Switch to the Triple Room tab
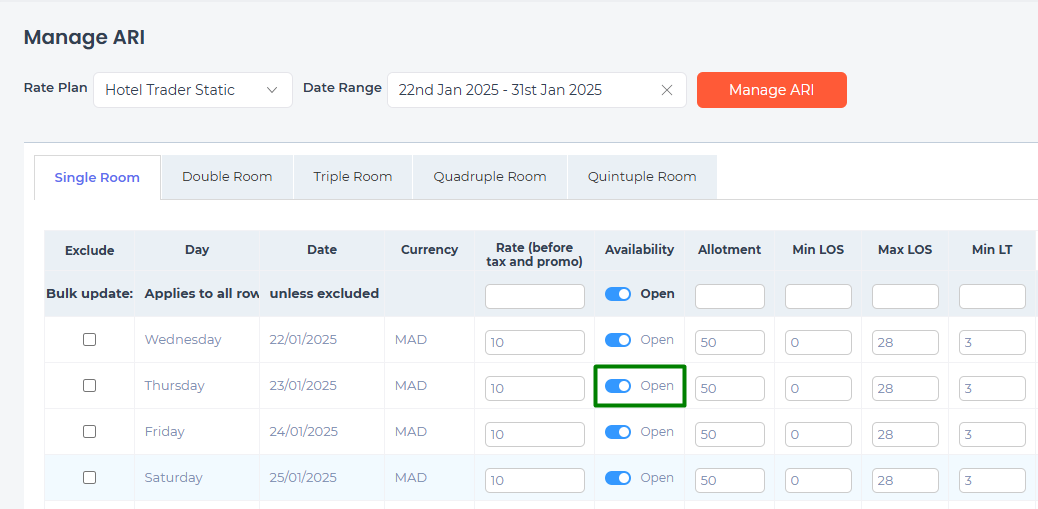1038x509 pixels. coord(352,177)
